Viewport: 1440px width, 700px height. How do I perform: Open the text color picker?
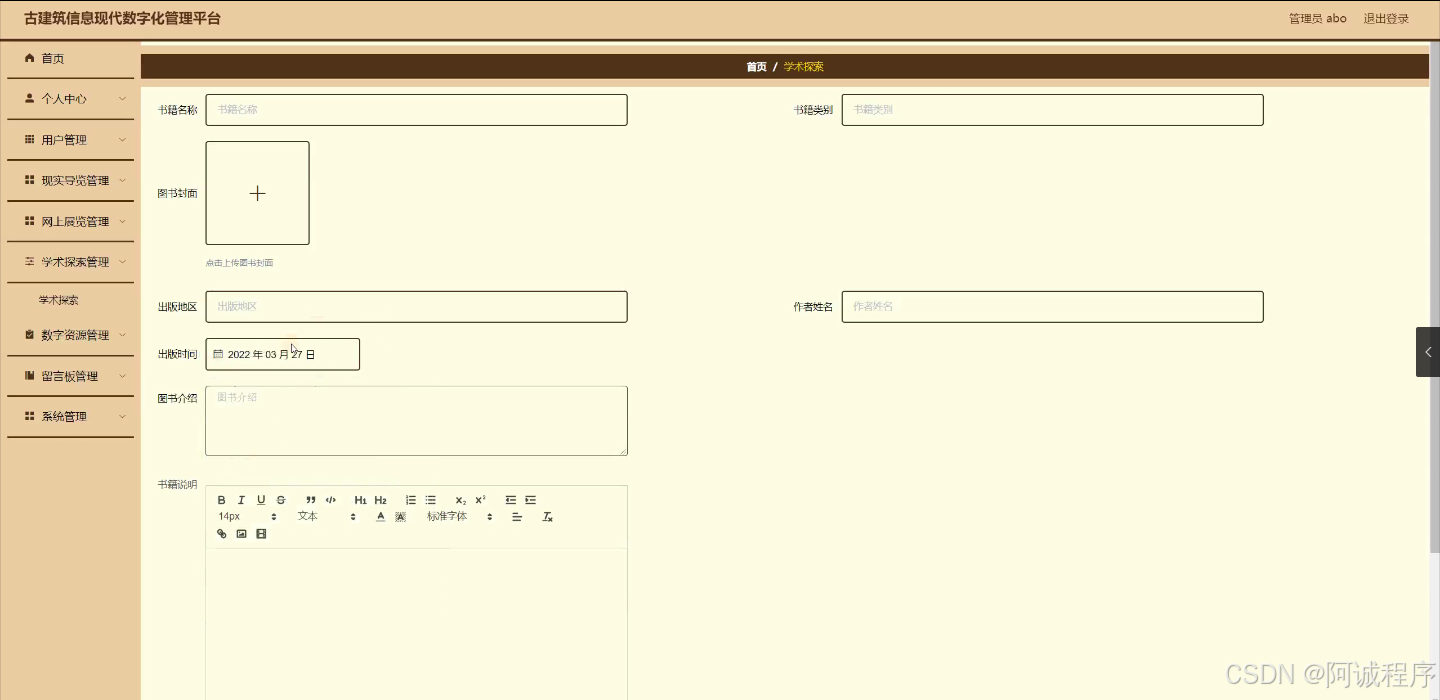coord(381,517)
